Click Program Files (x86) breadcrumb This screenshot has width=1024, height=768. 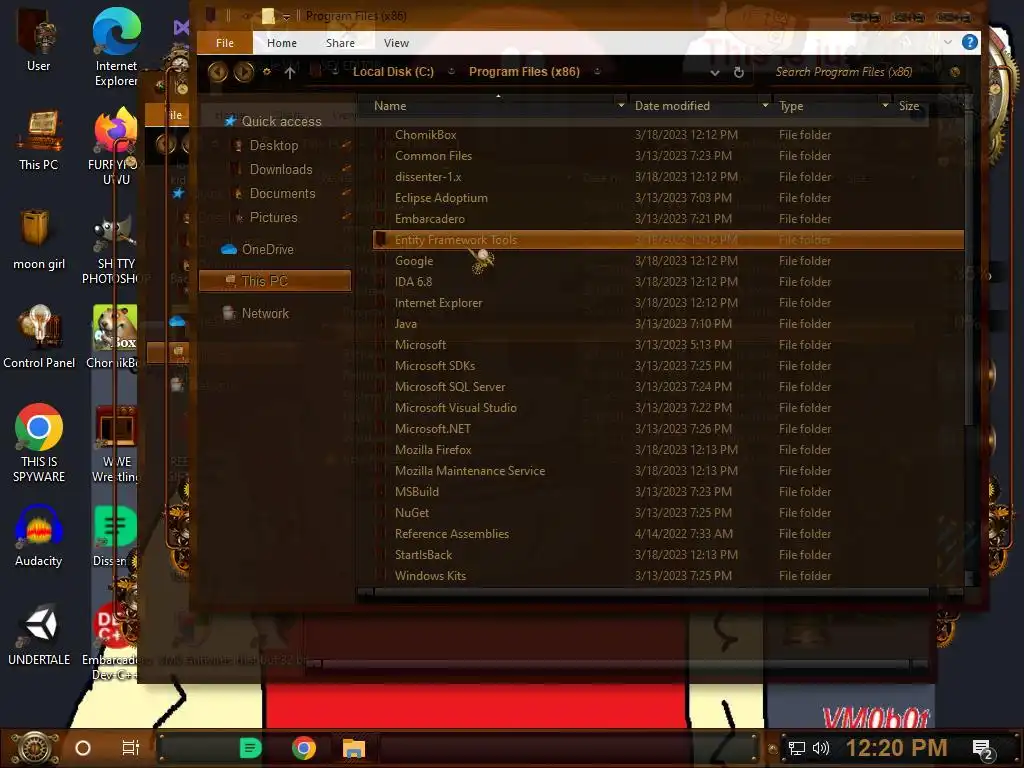pyautogui.click(x=524, y=72)
